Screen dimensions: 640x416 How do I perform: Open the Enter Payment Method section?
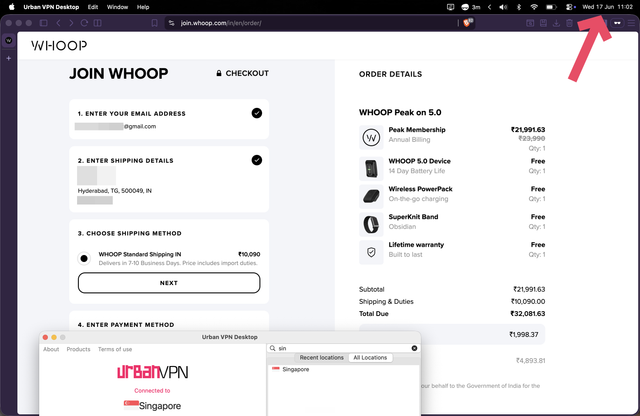click(126, 325)
